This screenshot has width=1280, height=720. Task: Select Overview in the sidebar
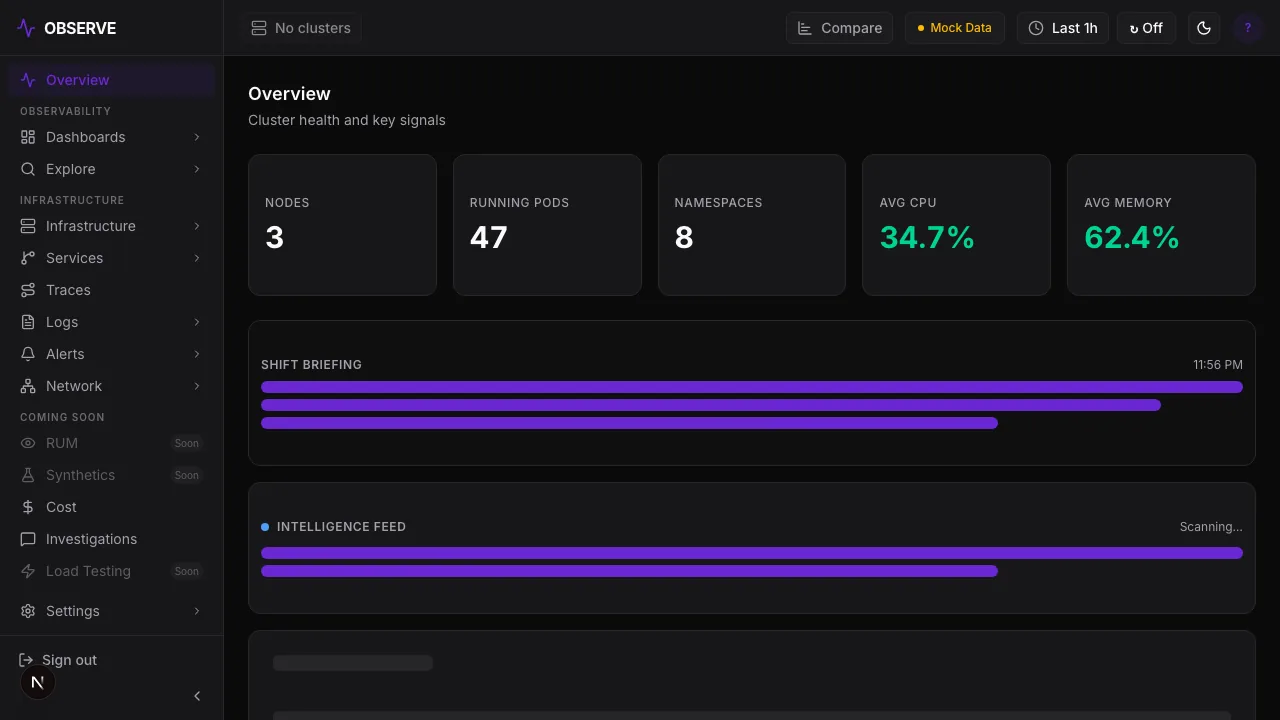pos(112,80)
